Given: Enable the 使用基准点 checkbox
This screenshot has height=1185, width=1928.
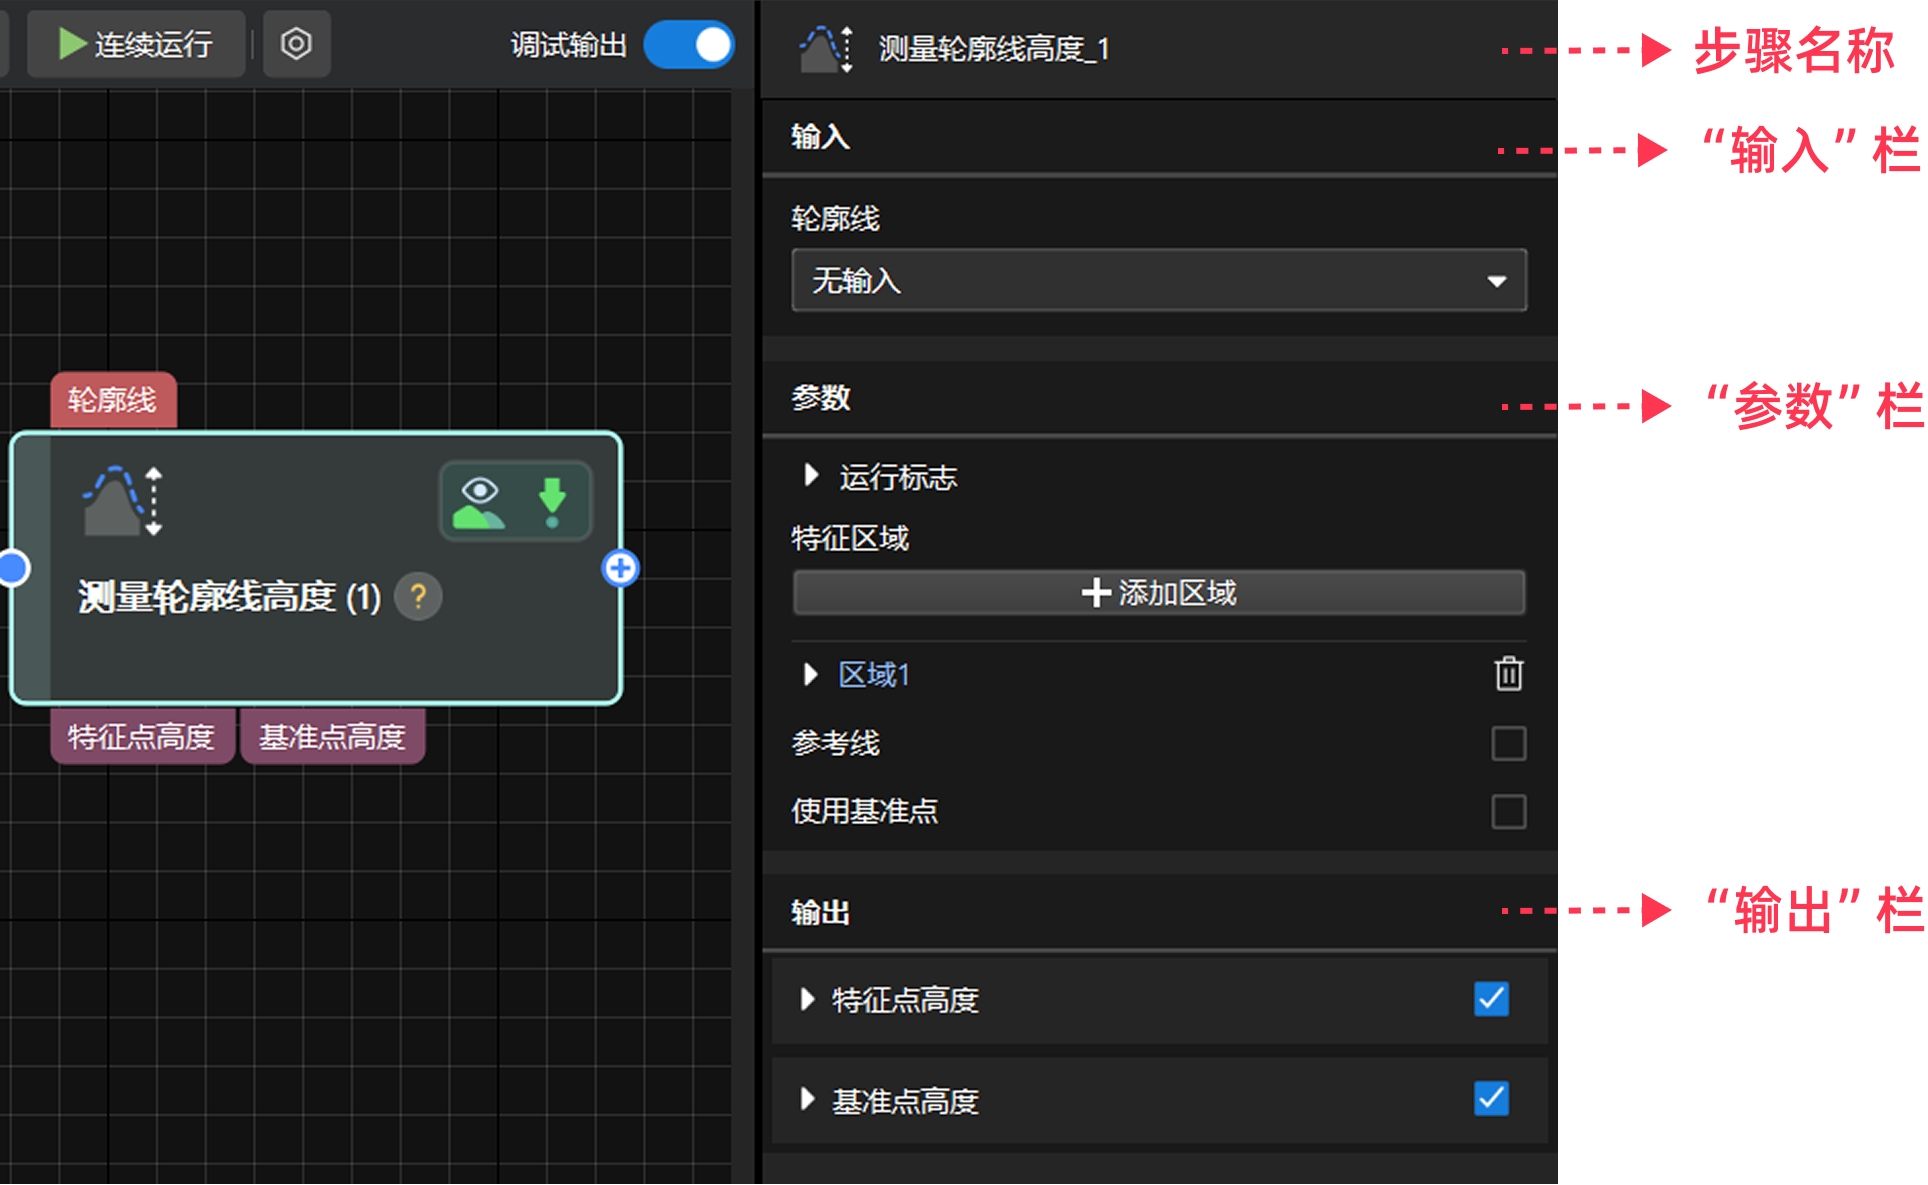Looking at the screenshot, I should [x=1508, y=812].
